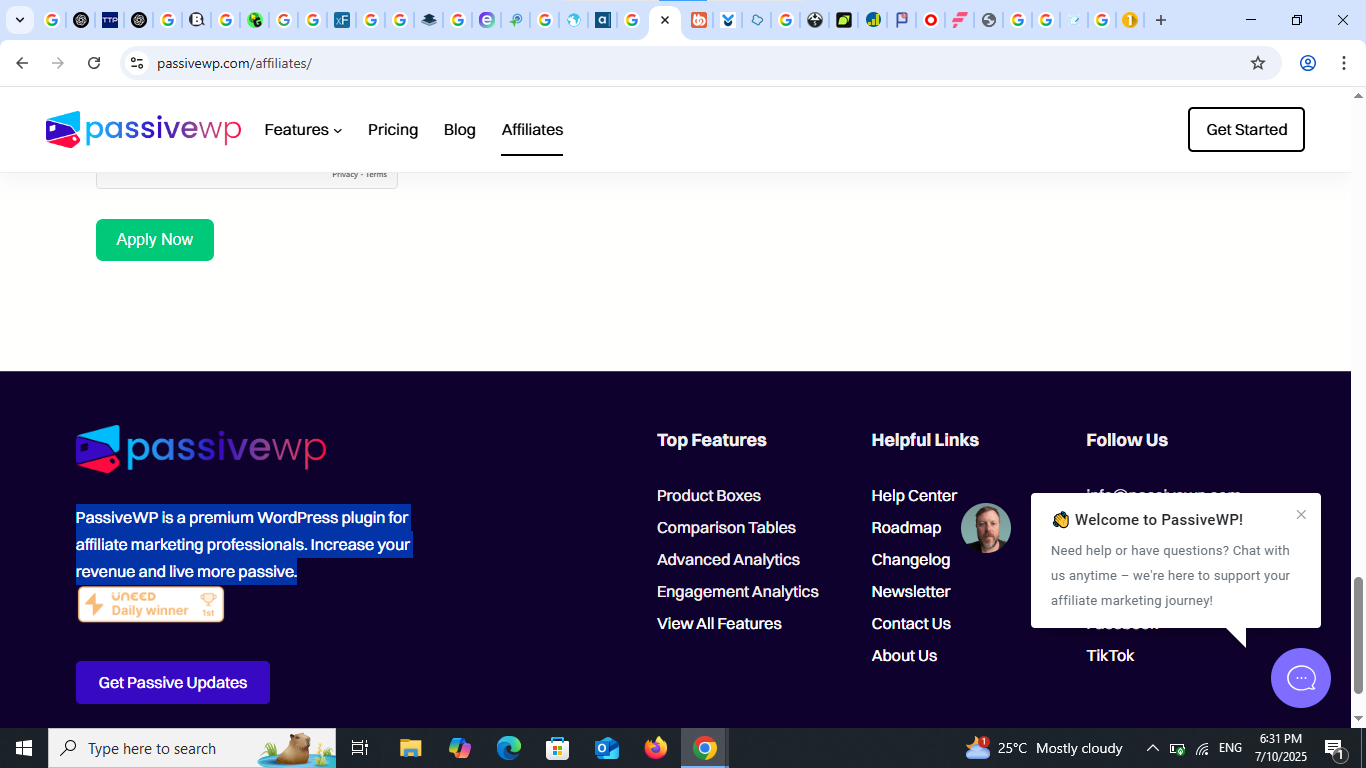The width and height of the screenshot is (1366, 768).
Task: Click the reCAPTCHA Privacy link
Action: pos(345,175)
